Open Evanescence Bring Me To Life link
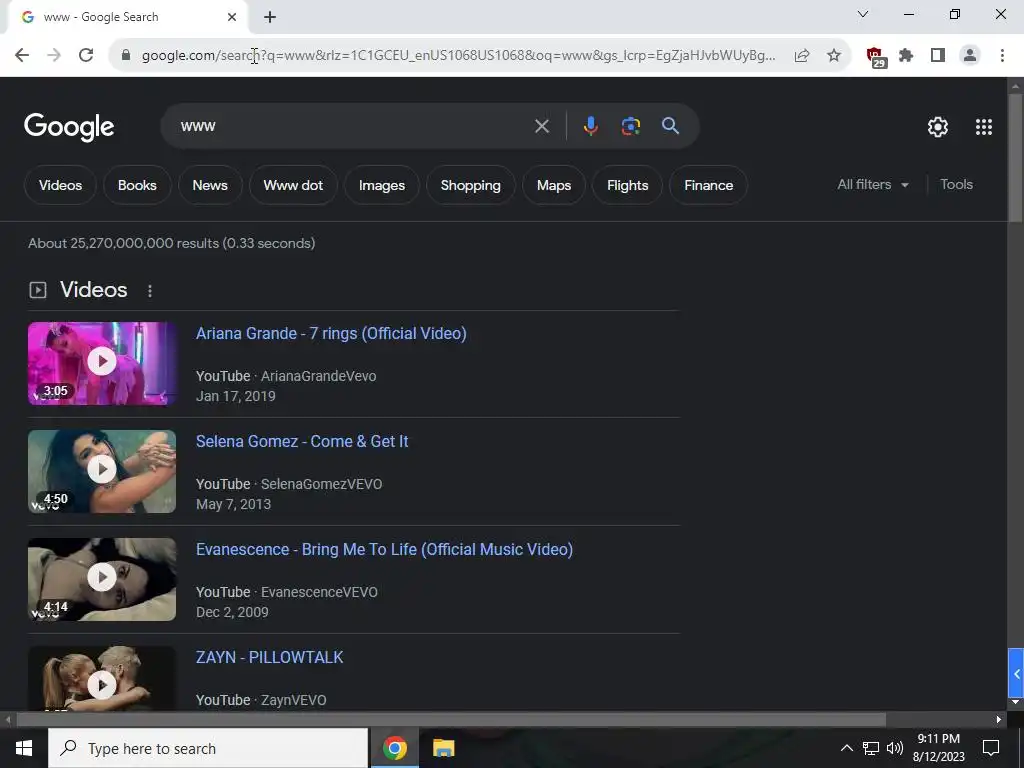Viewport: 1024px width, 768px height. pyautogui.click(x=384, y=550)
